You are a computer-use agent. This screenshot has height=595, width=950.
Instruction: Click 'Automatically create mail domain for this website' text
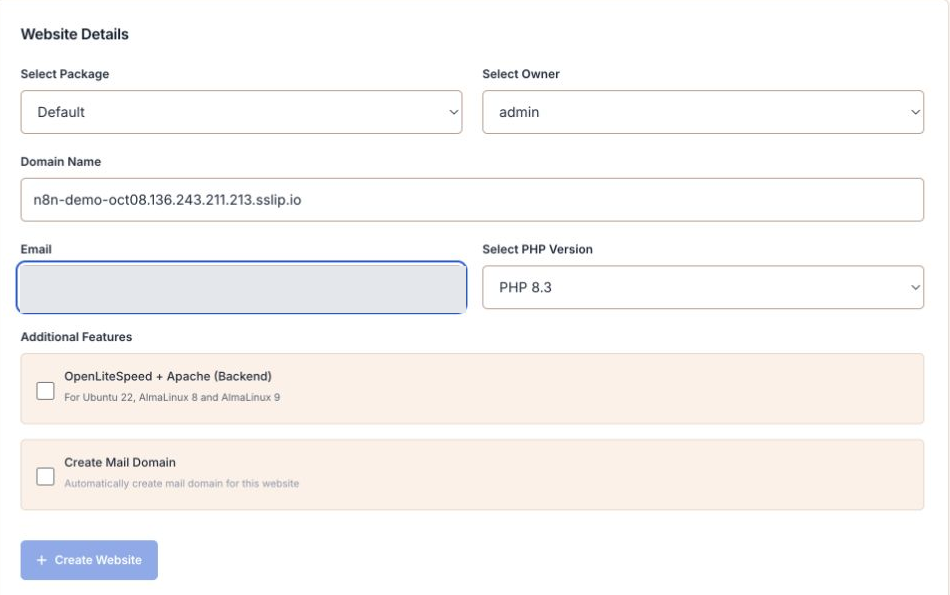click(182, 484)
